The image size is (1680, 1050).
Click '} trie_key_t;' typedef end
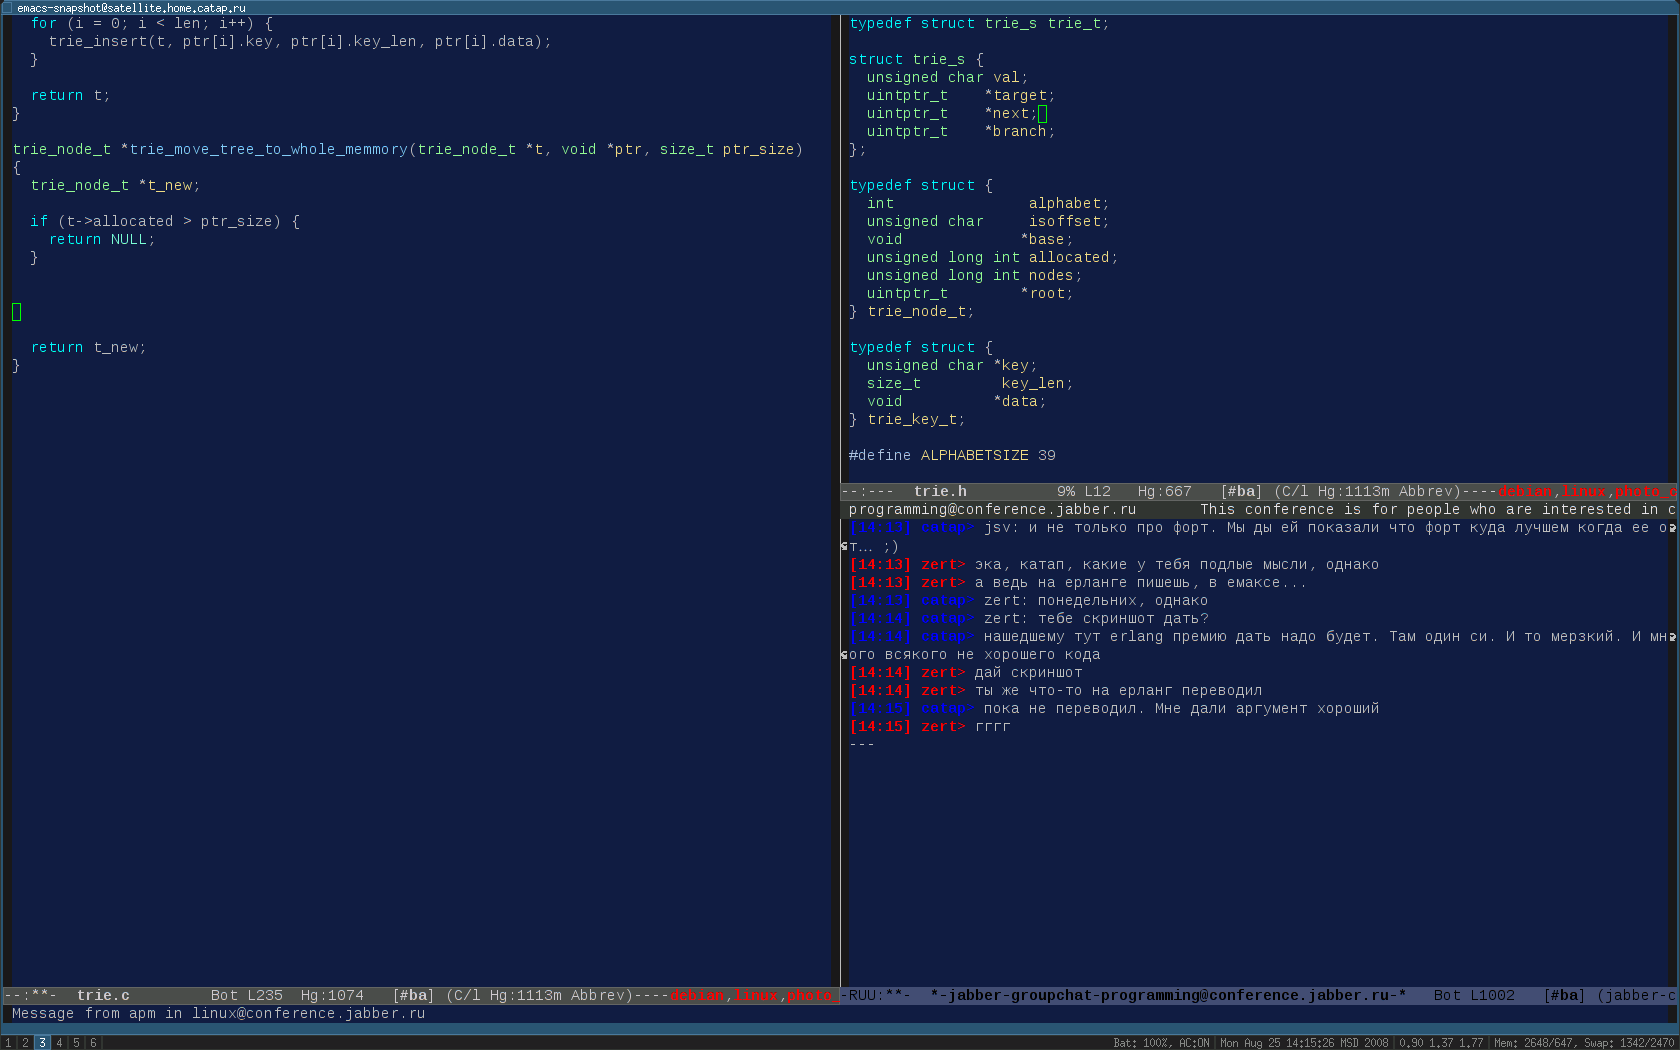(x=907, y=419)
